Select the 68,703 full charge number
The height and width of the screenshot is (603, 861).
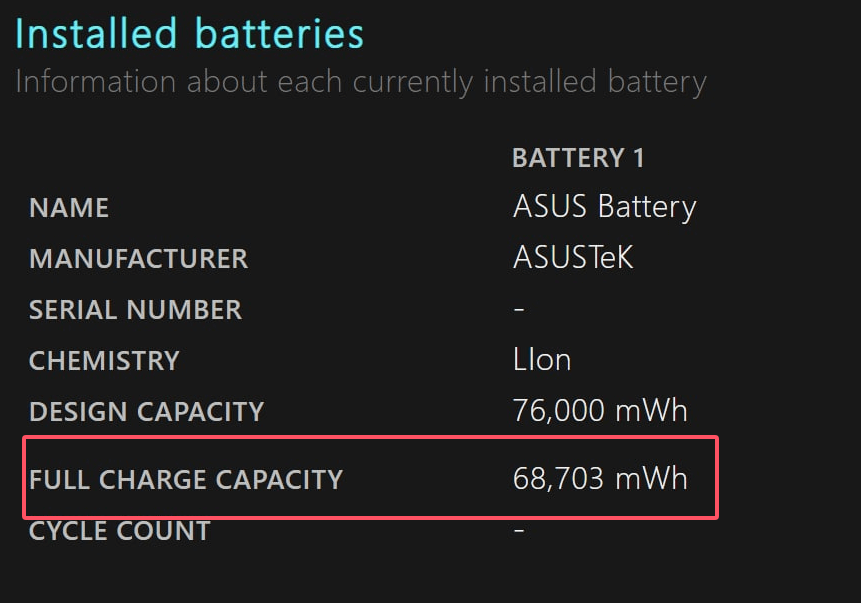[x=558, y=479]
